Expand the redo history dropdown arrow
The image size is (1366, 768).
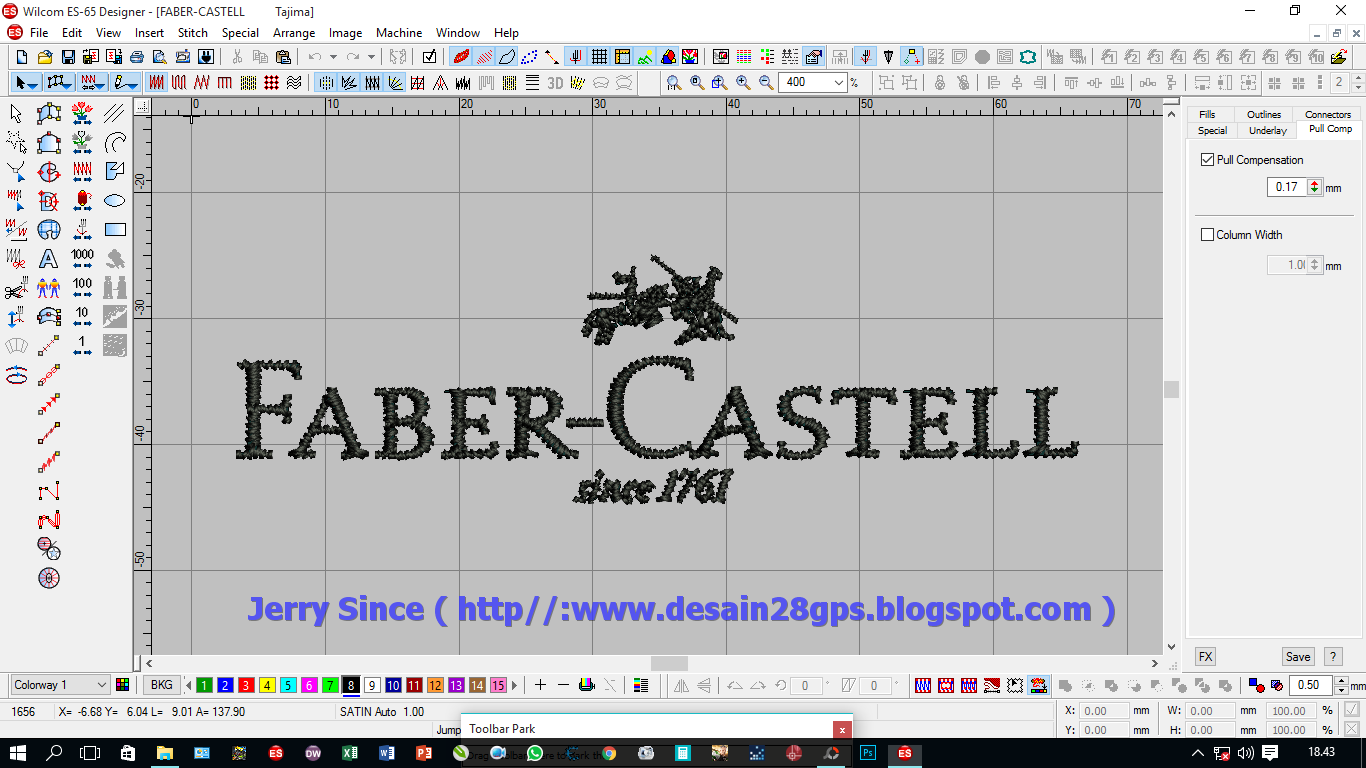coord(372,57)
